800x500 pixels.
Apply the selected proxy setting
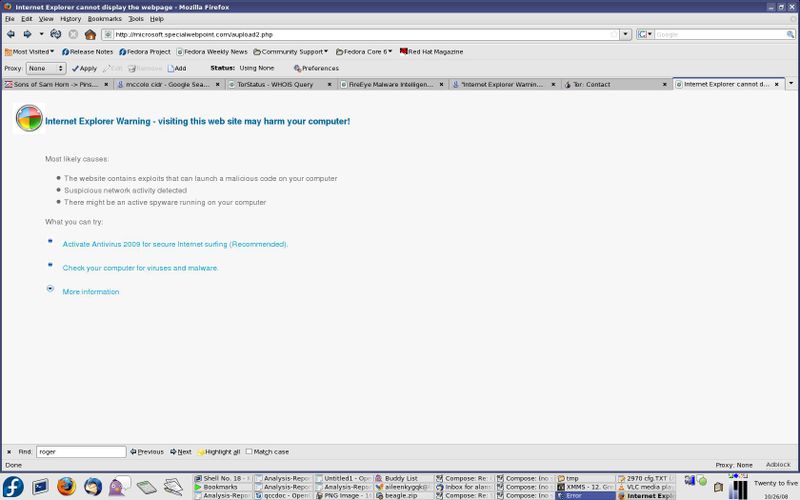point(84,68)
